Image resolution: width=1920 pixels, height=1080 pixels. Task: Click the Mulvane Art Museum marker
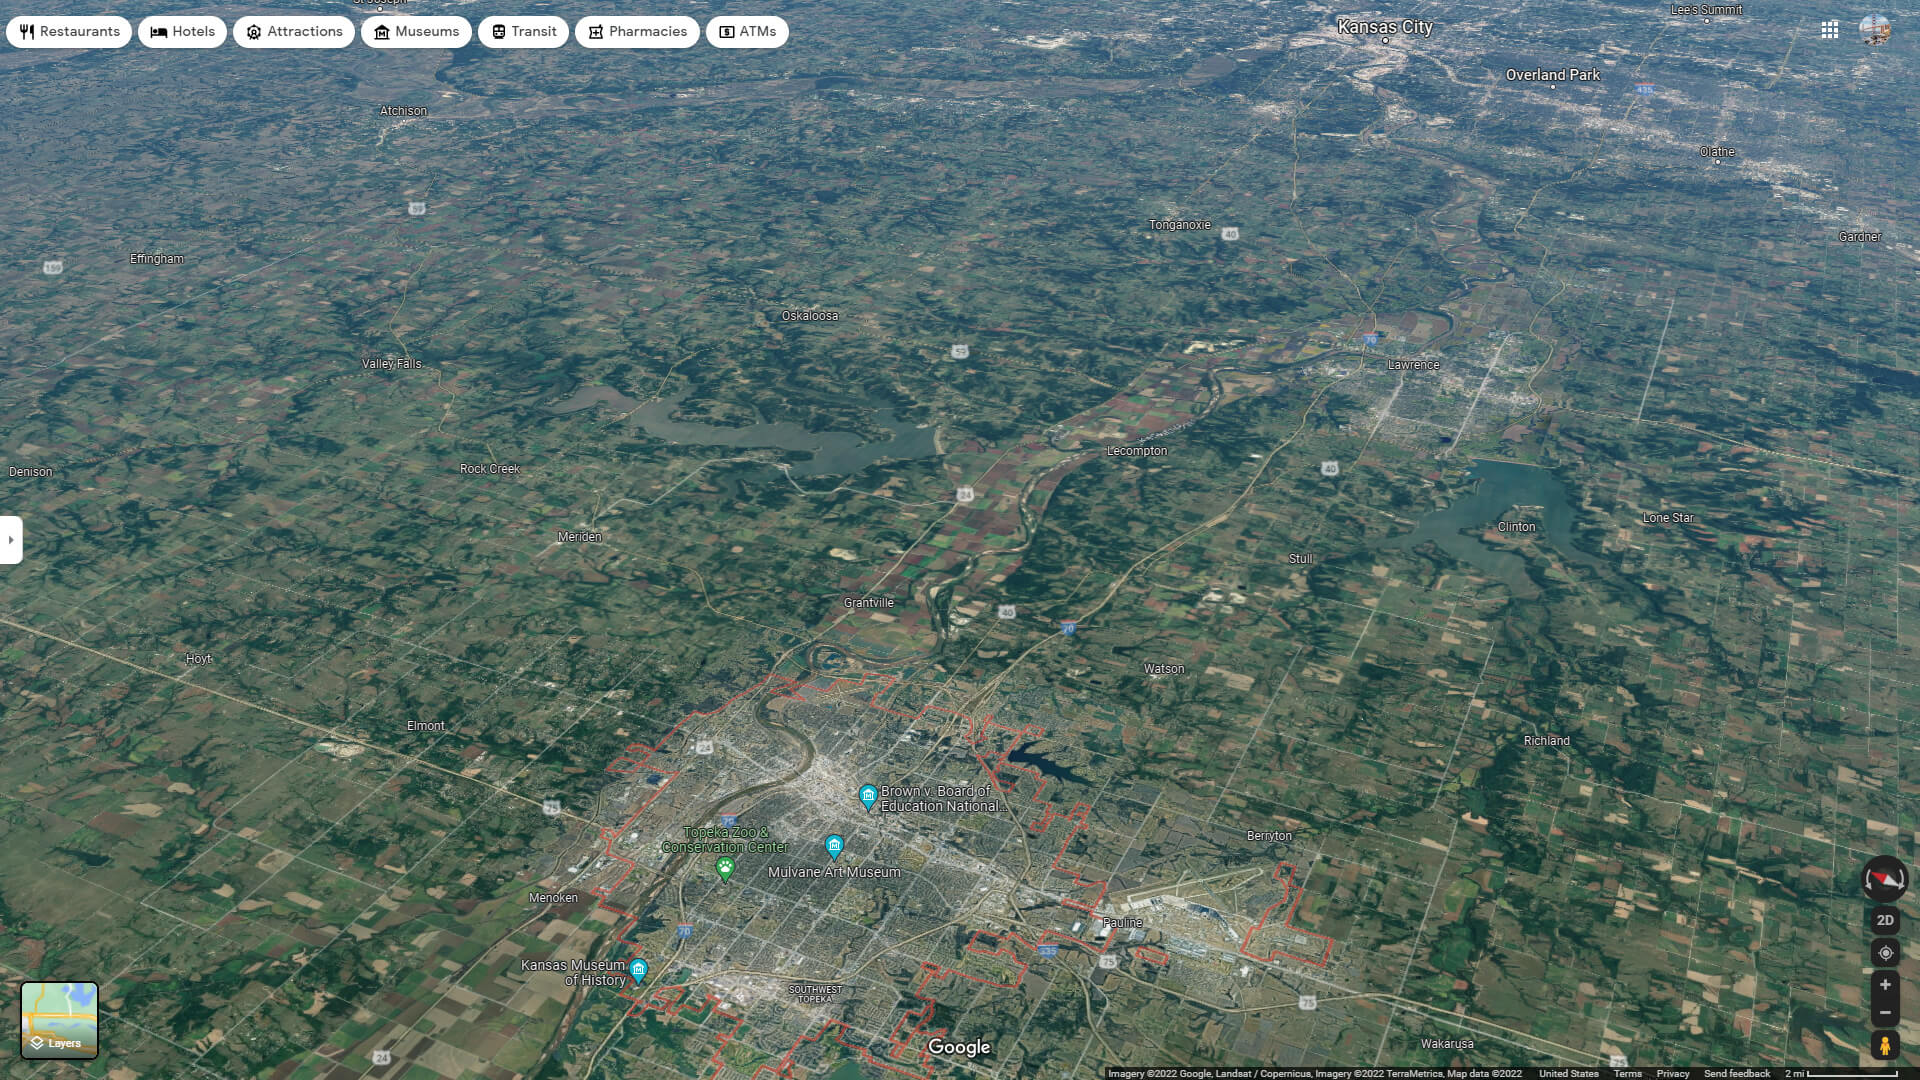point(834,847)
